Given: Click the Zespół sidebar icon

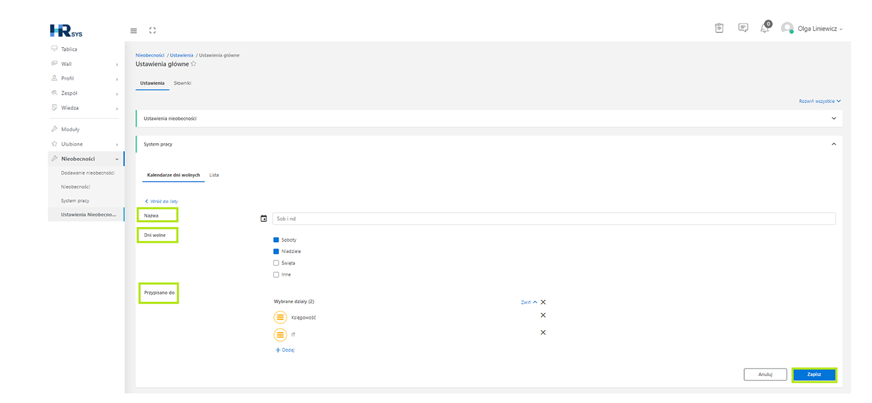Looking at the screenshot, I should coord(54,93).
